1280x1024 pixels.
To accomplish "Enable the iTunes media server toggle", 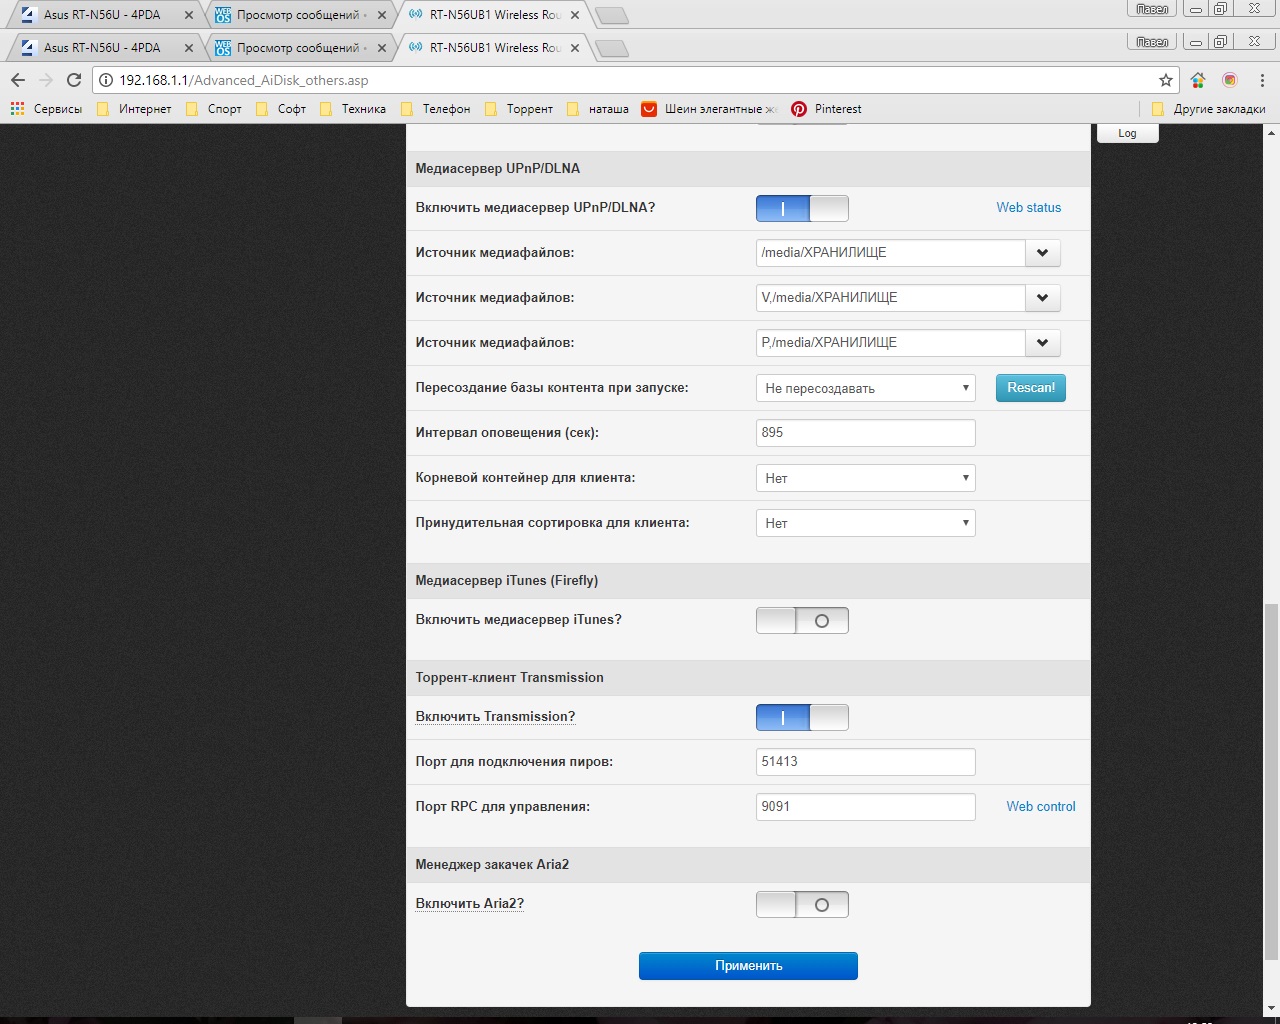I will pos(802,620).
